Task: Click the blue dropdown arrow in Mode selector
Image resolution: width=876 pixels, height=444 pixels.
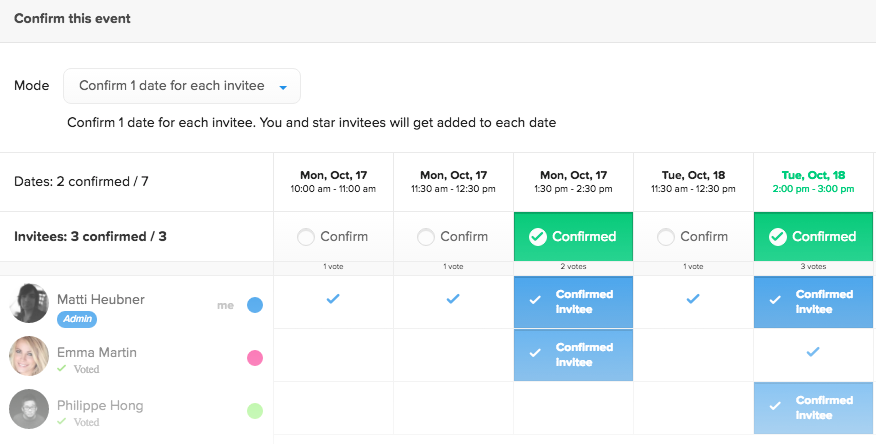Action: click(x=283, y=88)
